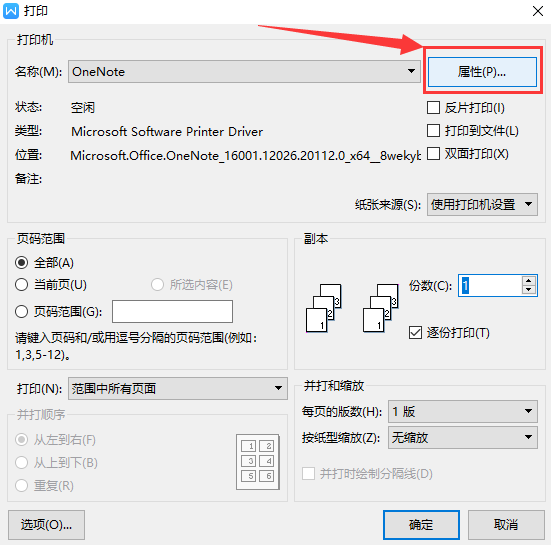Click the WPS Writer icon in title bar
Screen dimensions: 551x545
pyautogui.click(x=11, y=11)
